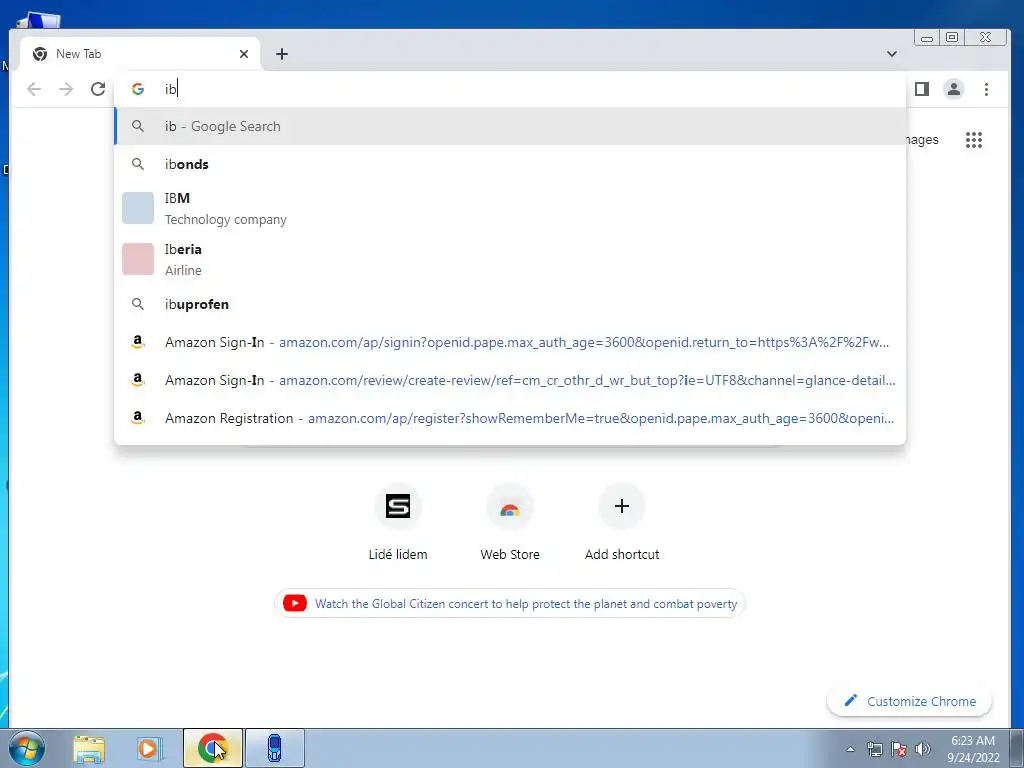Click the browser forward arrow
The height and width of the screenshot is (768, 1024).
[x=66, y=89]
